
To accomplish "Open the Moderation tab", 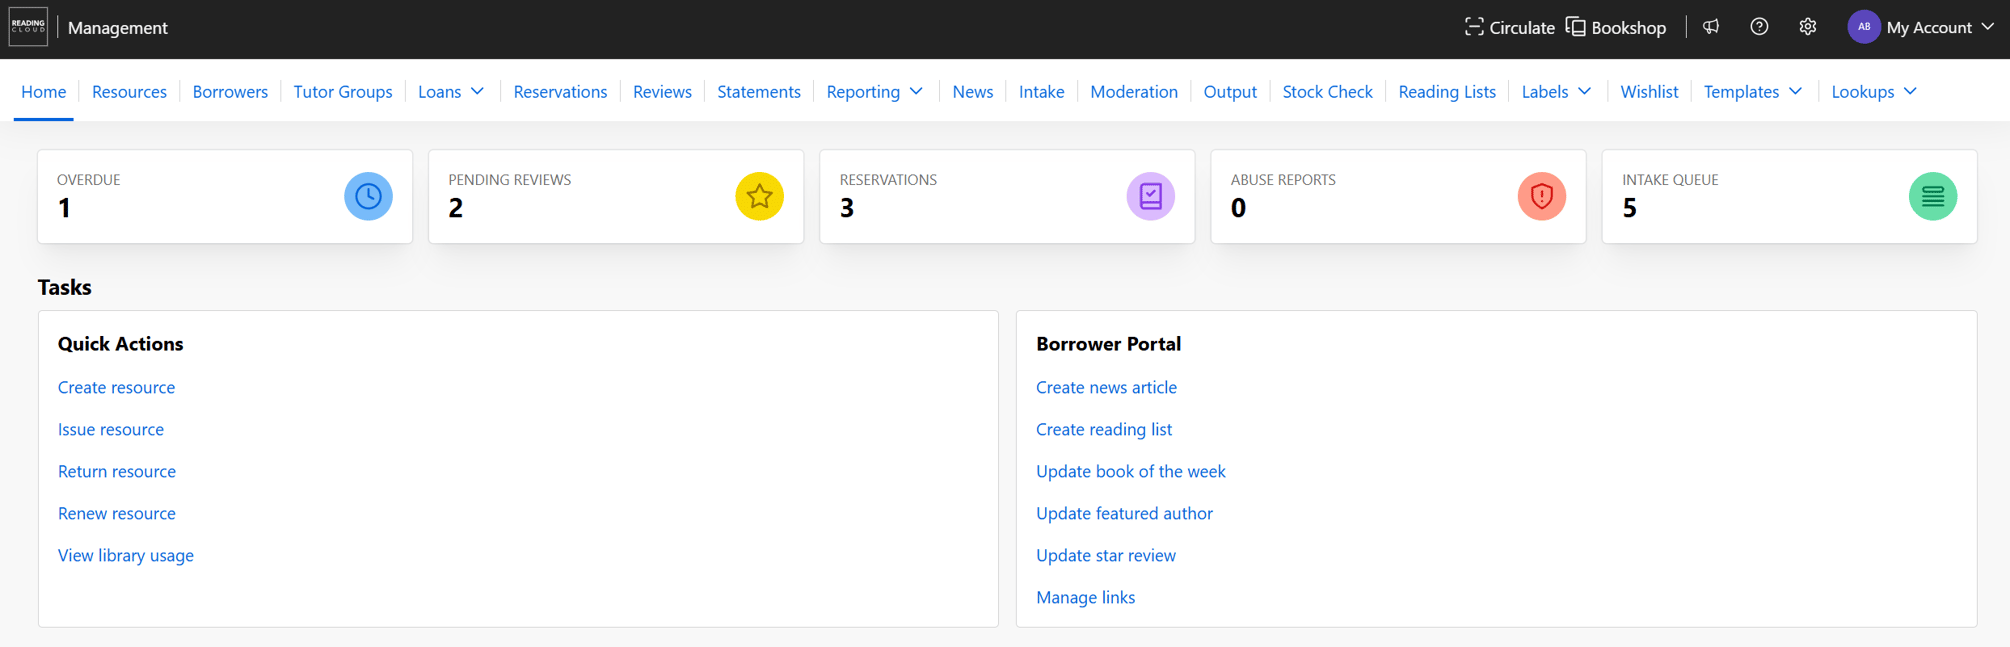I will 1134,91.
